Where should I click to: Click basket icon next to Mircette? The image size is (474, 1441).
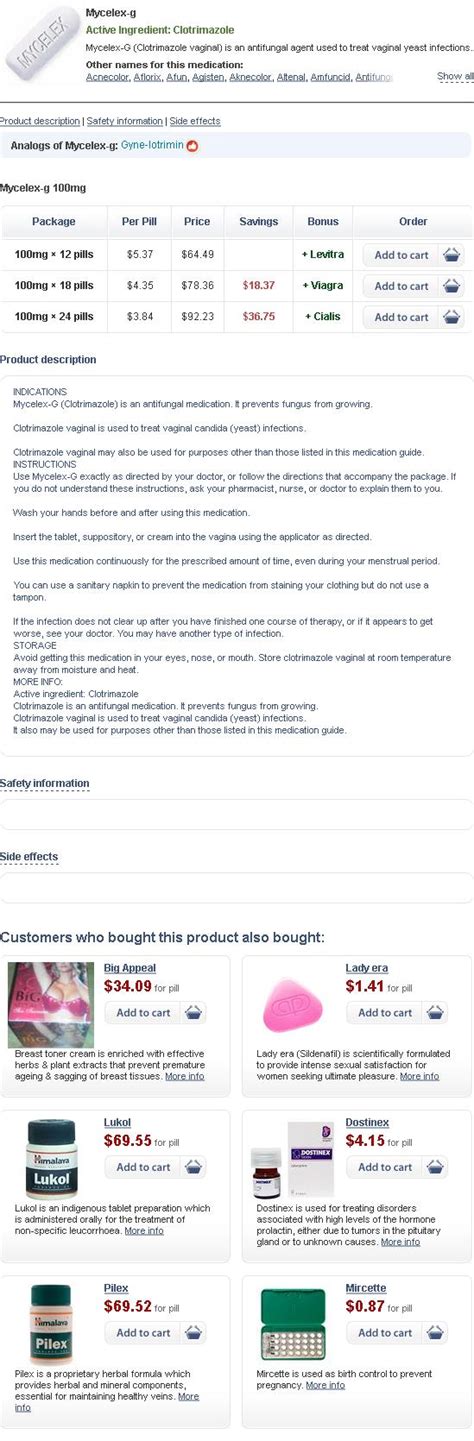coord(436,1333)
